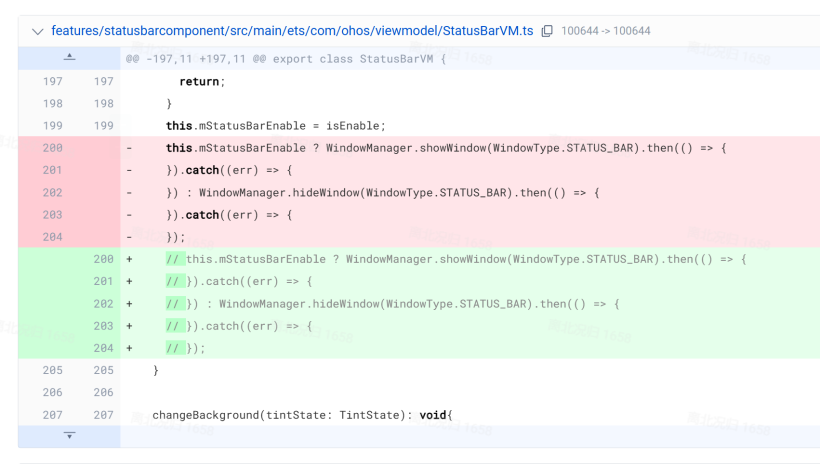Click the file mode text 100644 -> 100644
The height and width of the screenshot is (464, 820).
pyautogui.click(x=605, y=31)
